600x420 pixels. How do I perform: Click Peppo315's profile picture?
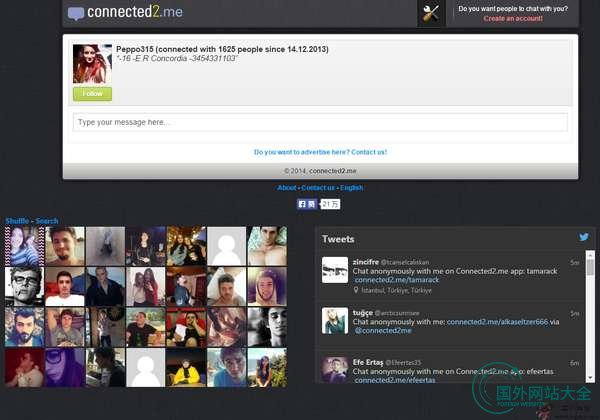[x=92, y=63]
